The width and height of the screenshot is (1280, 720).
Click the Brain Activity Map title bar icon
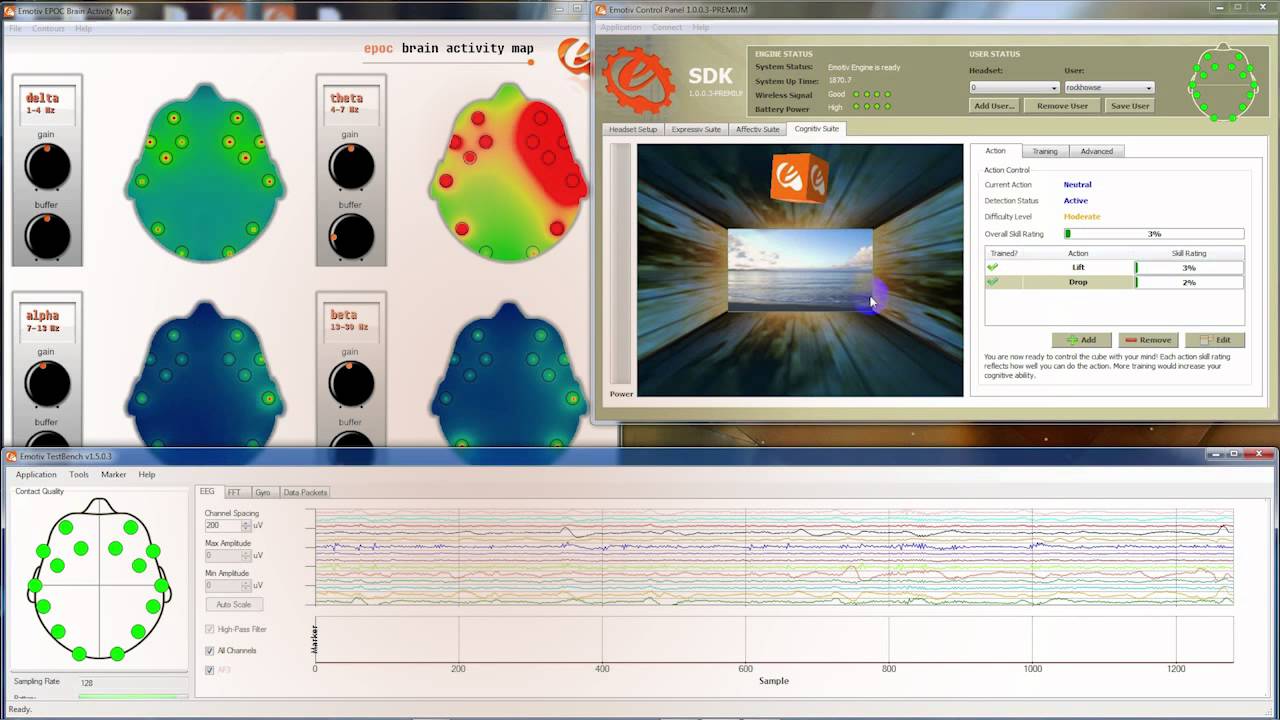[9, 11]
